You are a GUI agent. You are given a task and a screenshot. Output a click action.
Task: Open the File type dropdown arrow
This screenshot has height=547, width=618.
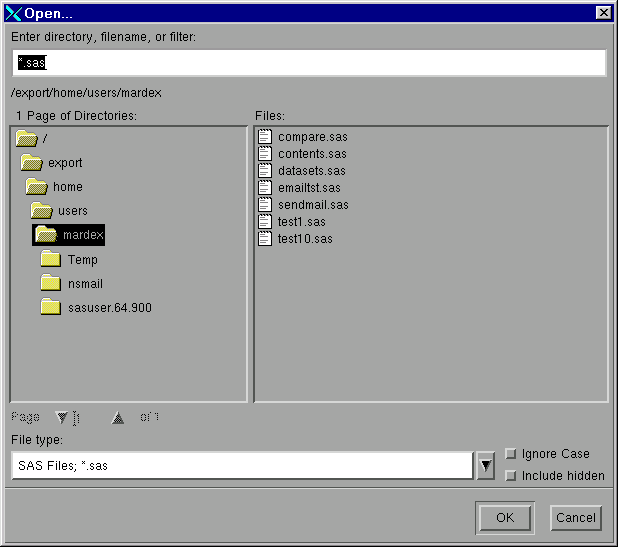[485, 466]
